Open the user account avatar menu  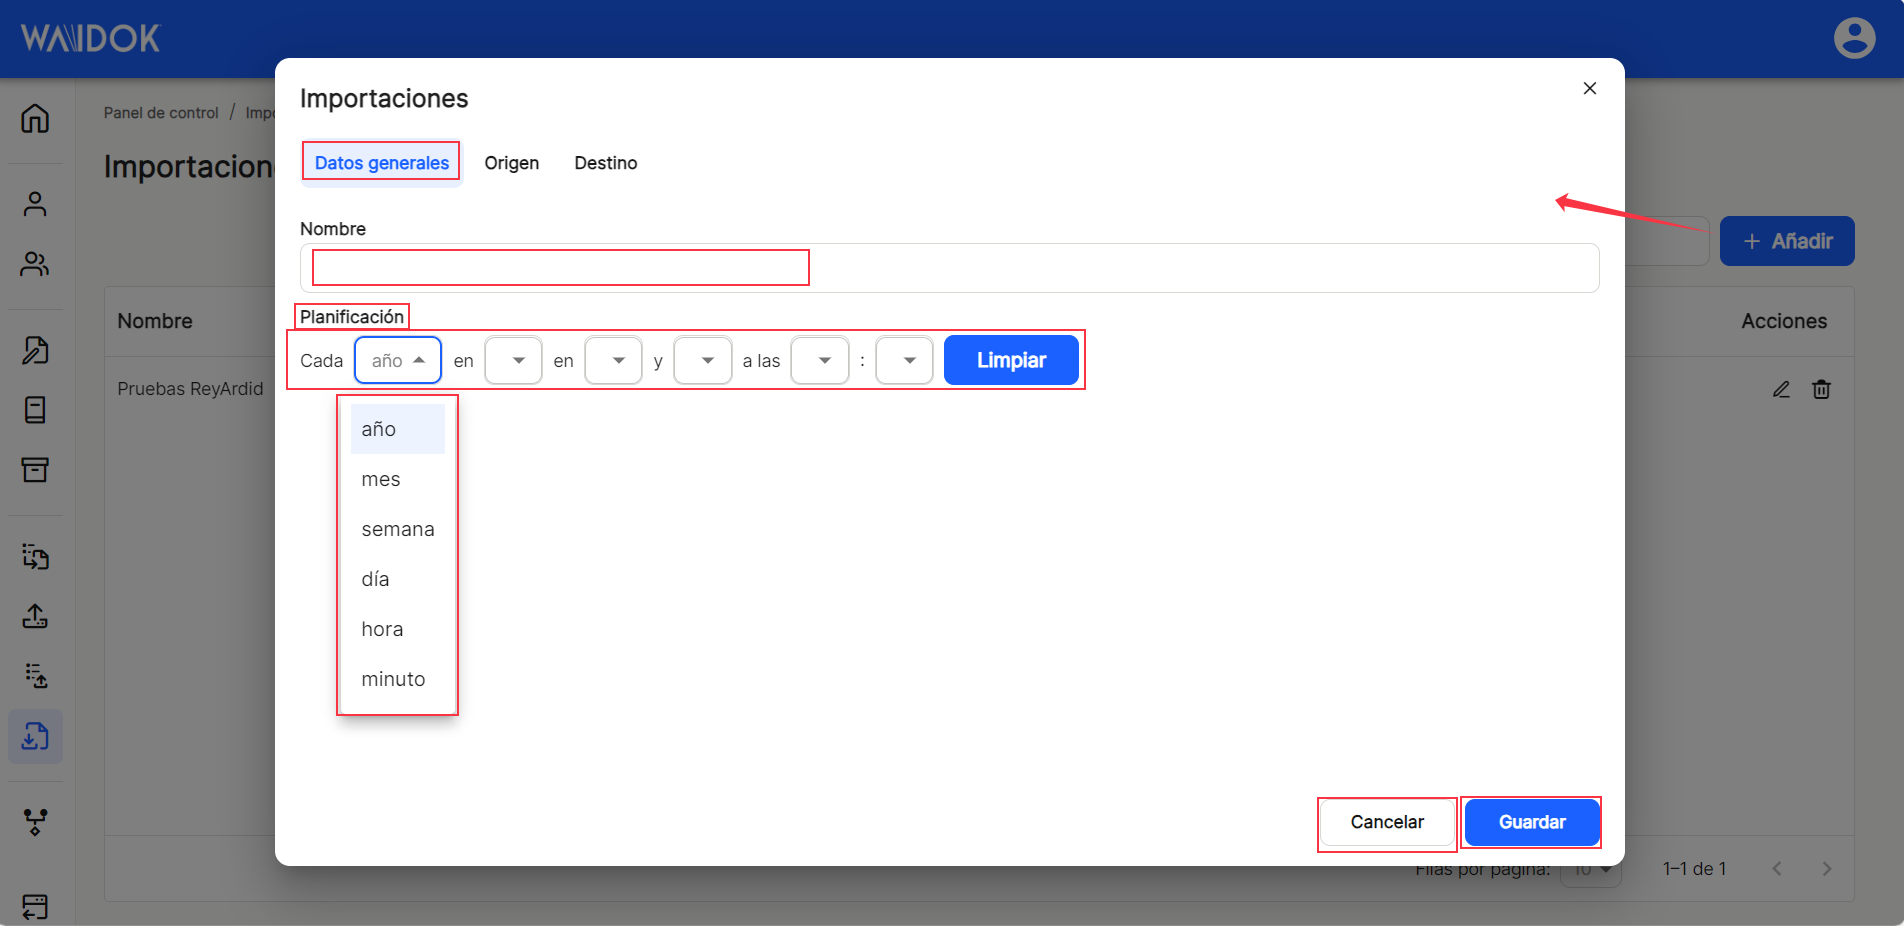coord(1854,38)
